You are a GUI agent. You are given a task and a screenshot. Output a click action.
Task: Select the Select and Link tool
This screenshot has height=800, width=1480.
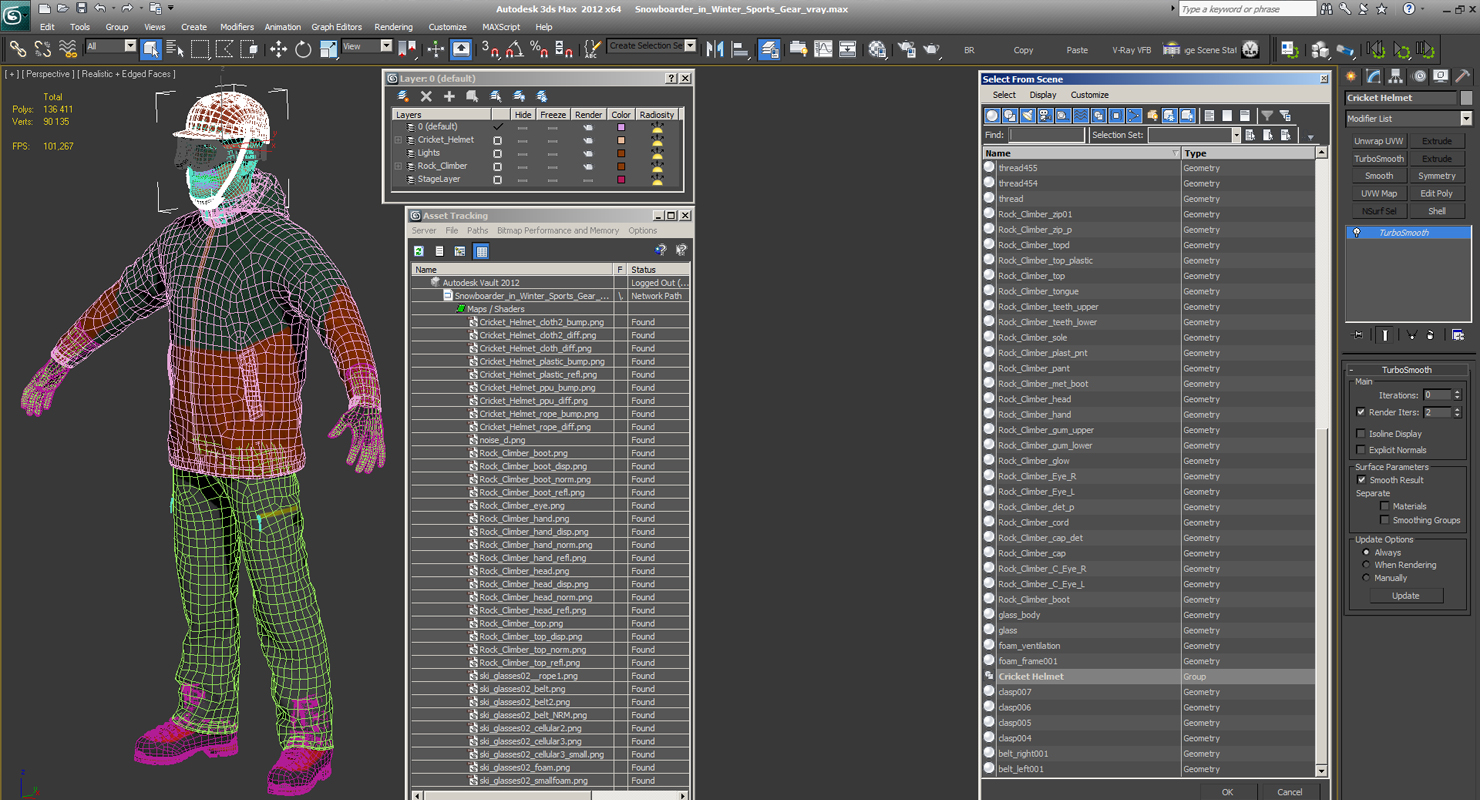(17, 49)
